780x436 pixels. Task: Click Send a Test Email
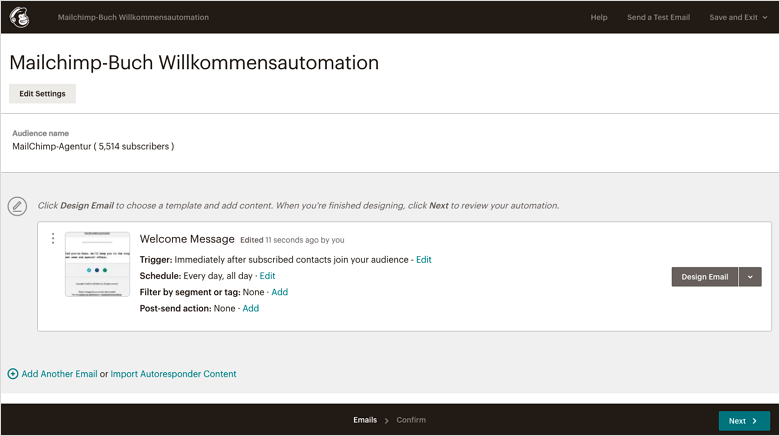pyautogui.click(x=658, y=17)
